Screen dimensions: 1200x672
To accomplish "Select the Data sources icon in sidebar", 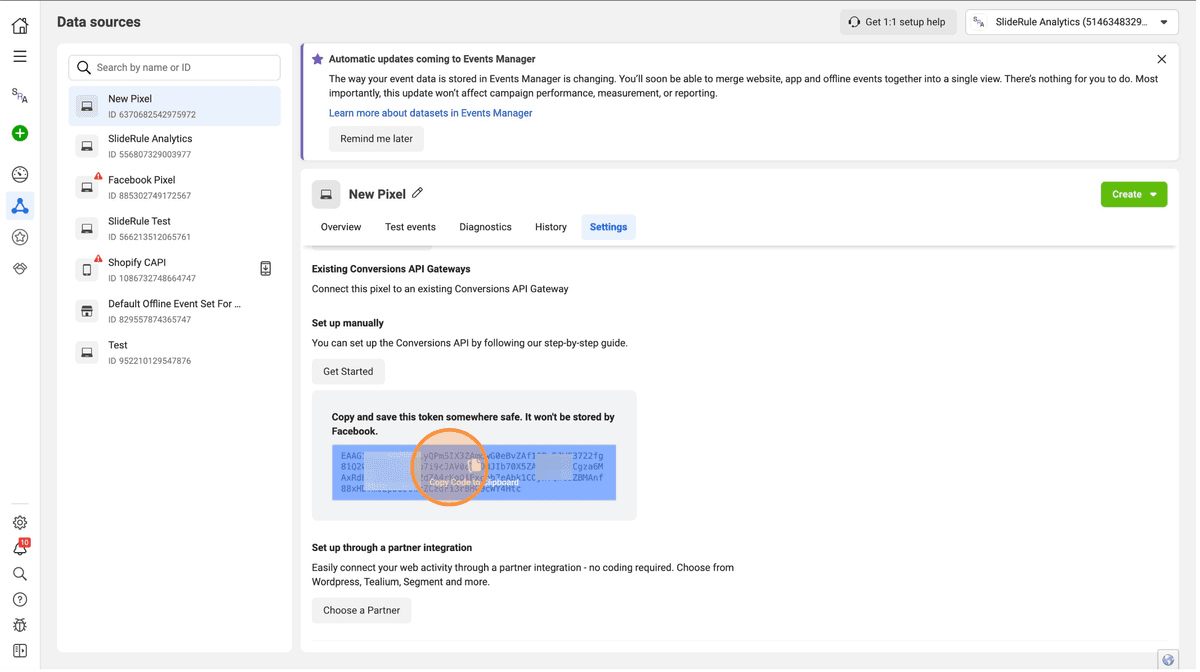I will click(x=20, y=206).
